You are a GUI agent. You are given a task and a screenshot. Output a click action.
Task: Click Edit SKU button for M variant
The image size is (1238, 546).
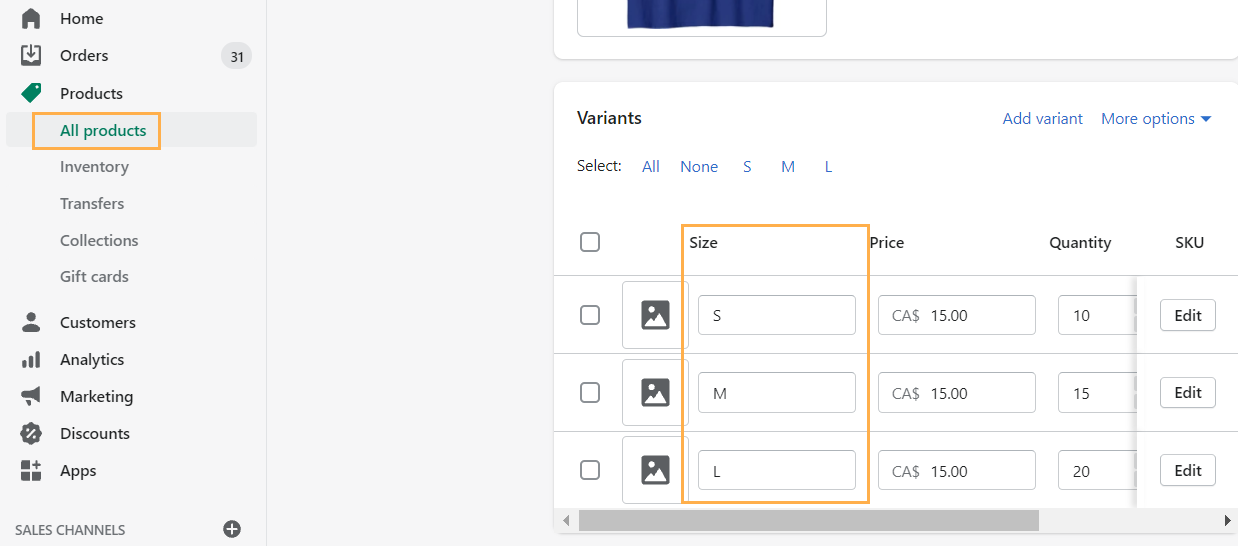(1188, 393)
